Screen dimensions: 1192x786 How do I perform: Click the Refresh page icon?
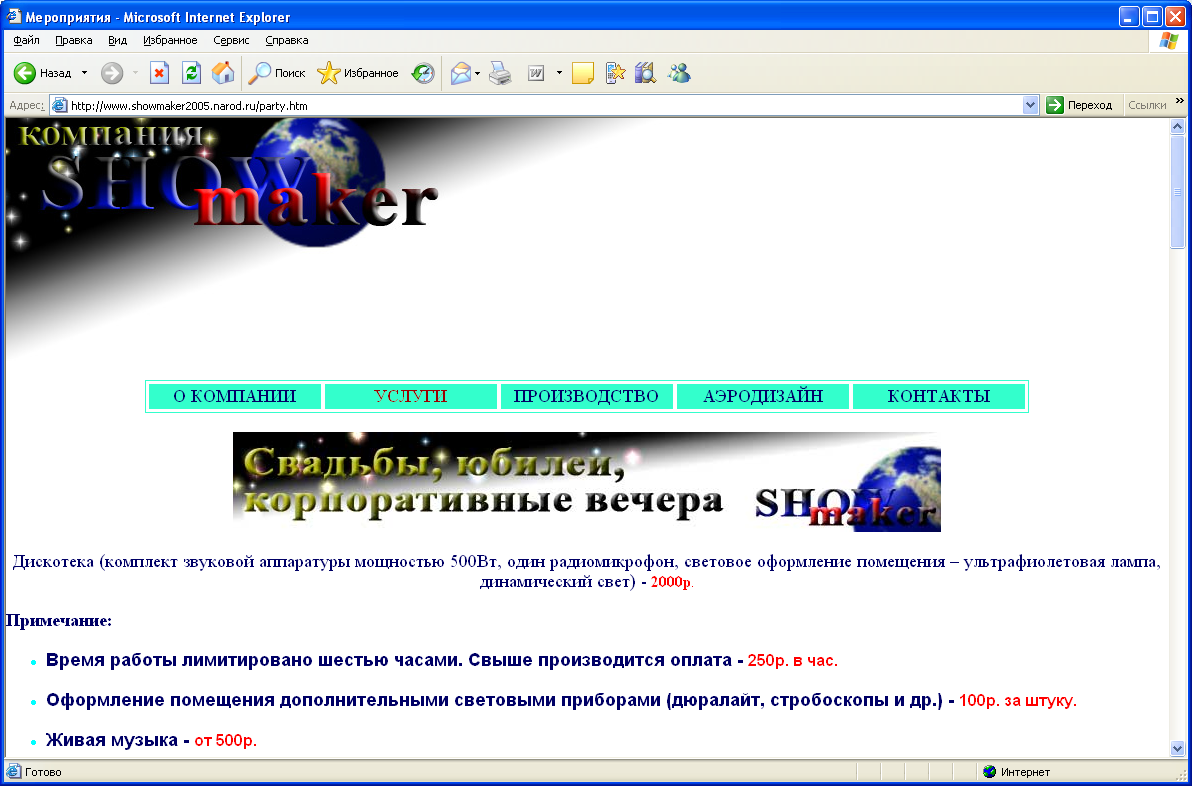(x=192, y=73)
